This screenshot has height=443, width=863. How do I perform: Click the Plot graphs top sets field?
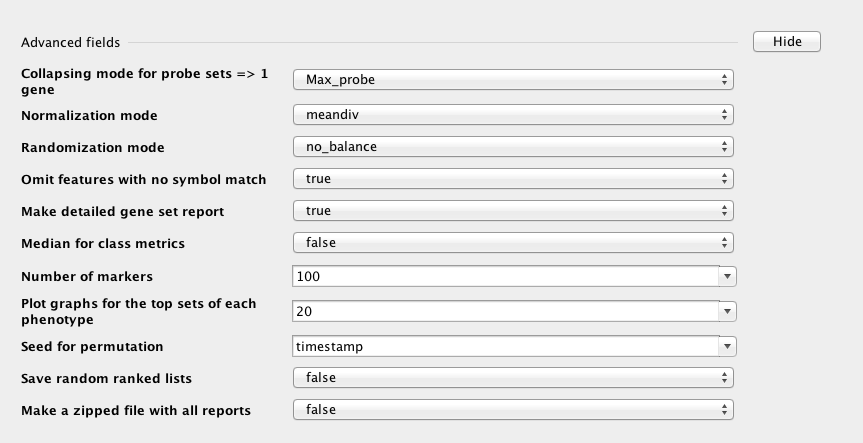[x=505, y=311]
